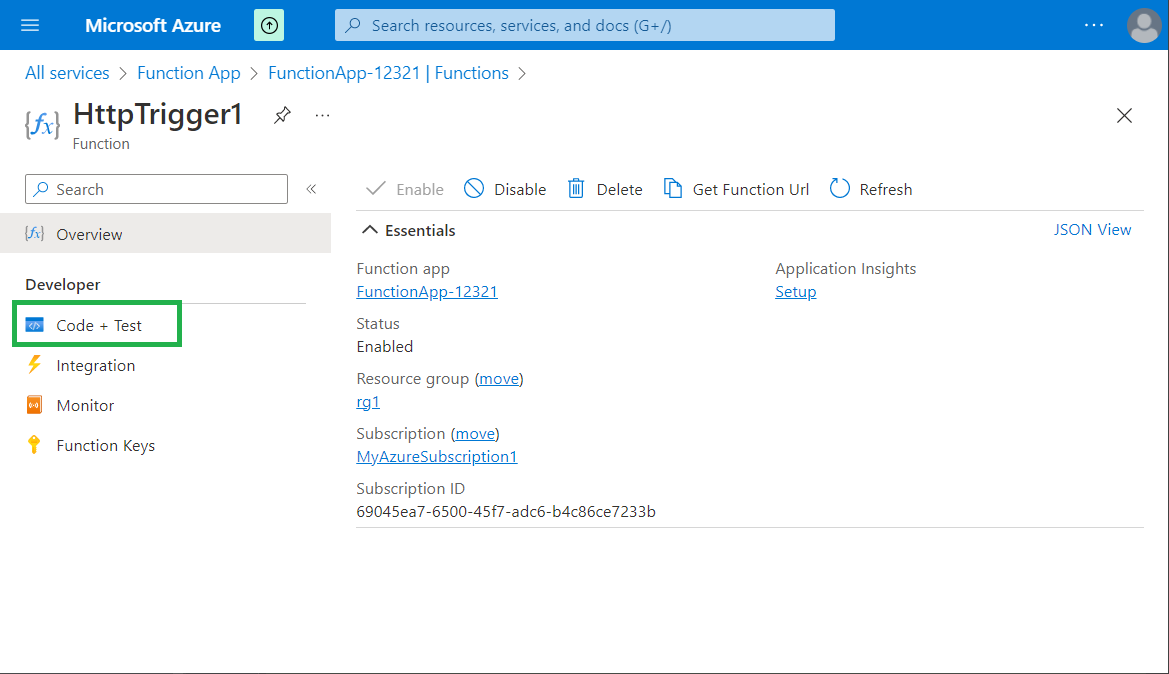Open the rg1 resource group link
This screenshot has height=674, width=1169.
[x=368, y=402]
